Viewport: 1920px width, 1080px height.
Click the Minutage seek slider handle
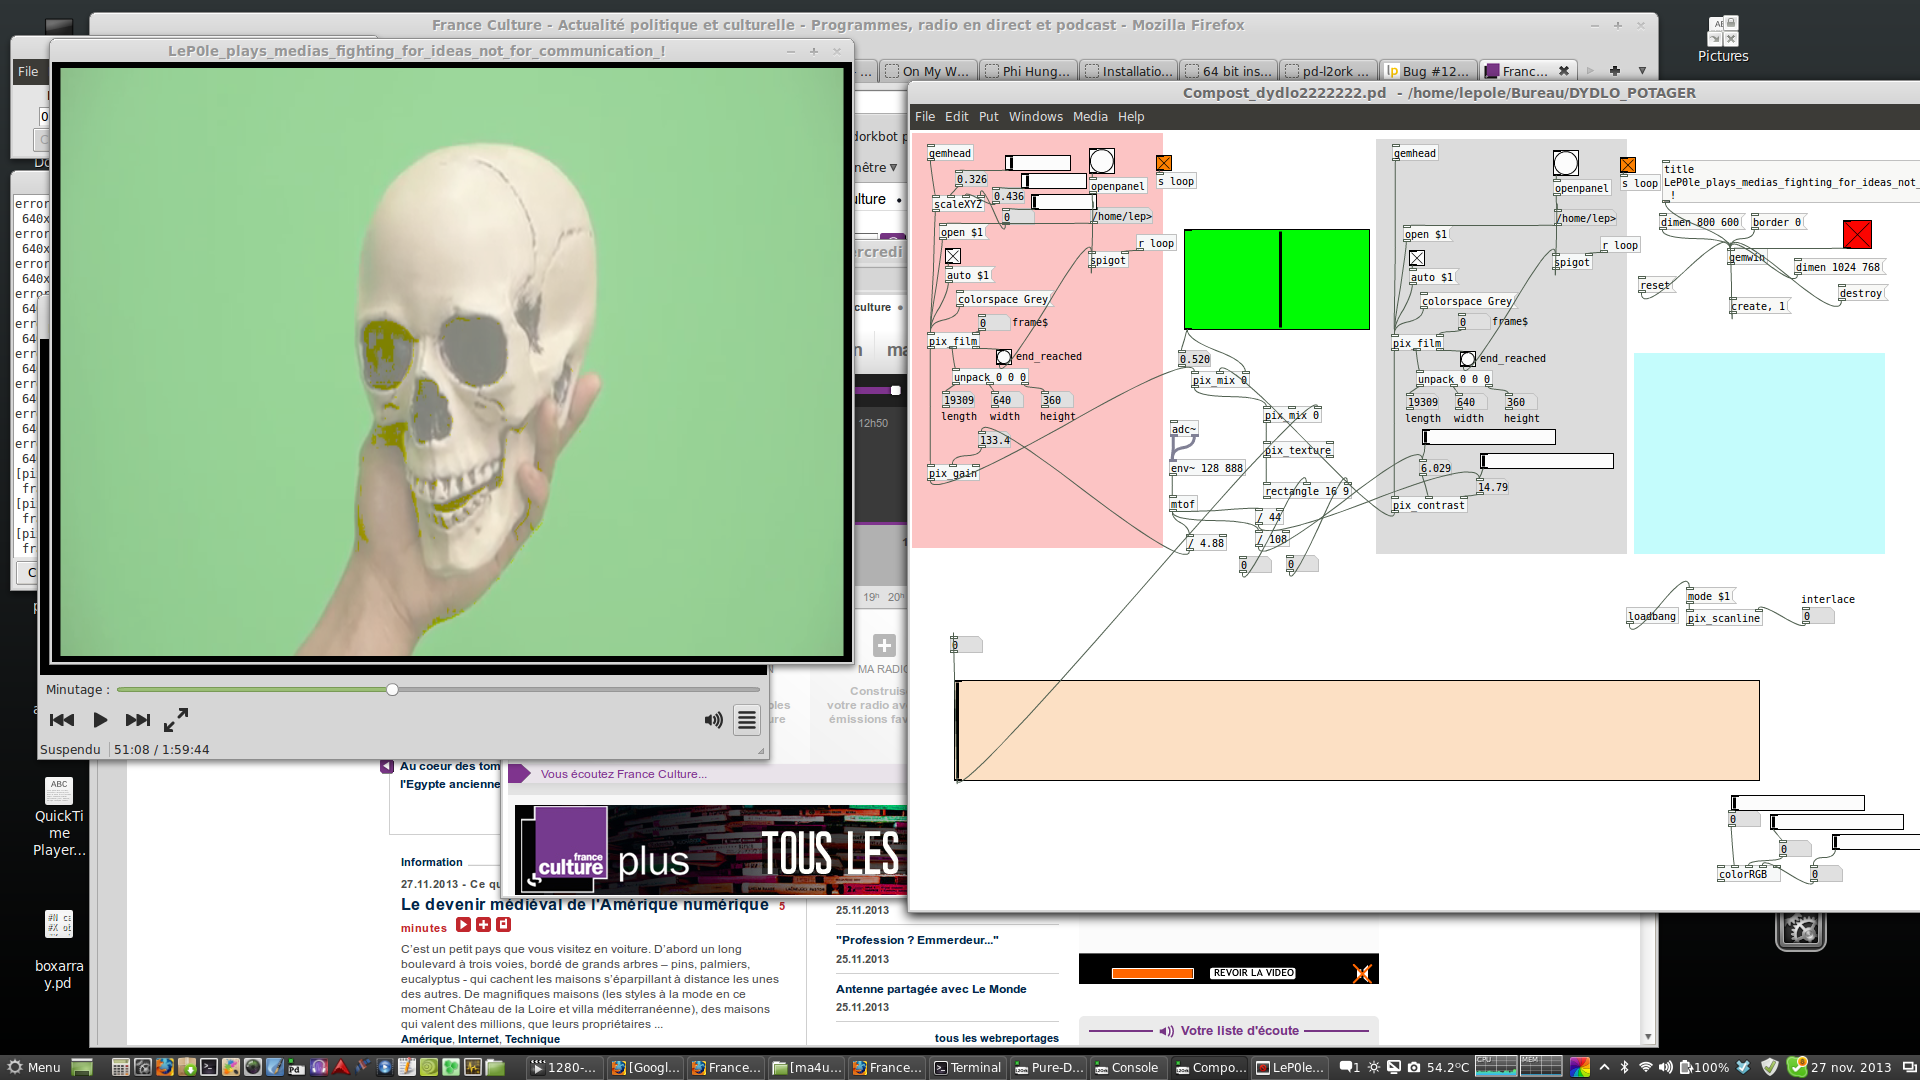click(392, 690)
